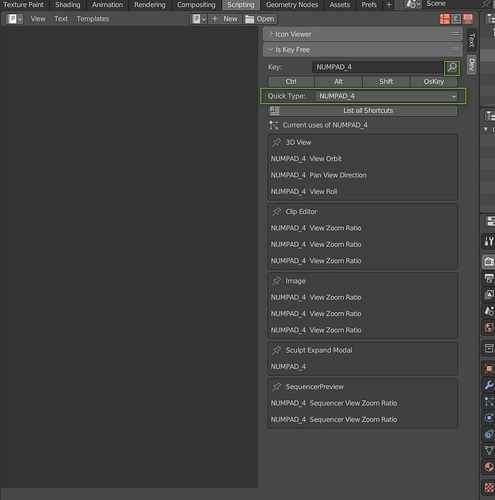Switch to the Shading workspace tab
Image resolution: width=495 pixels, height=500 pixels.
68,5
